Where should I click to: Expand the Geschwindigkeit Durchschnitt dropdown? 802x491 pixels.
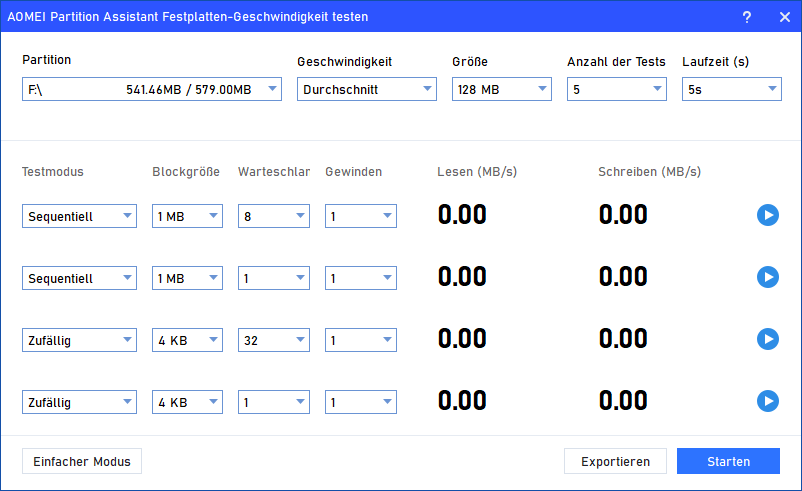(x=366, y=90)
